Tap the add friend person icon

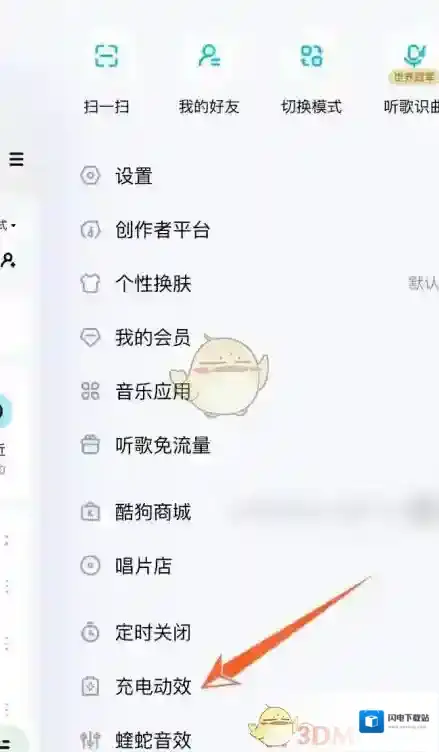[8, 260]
